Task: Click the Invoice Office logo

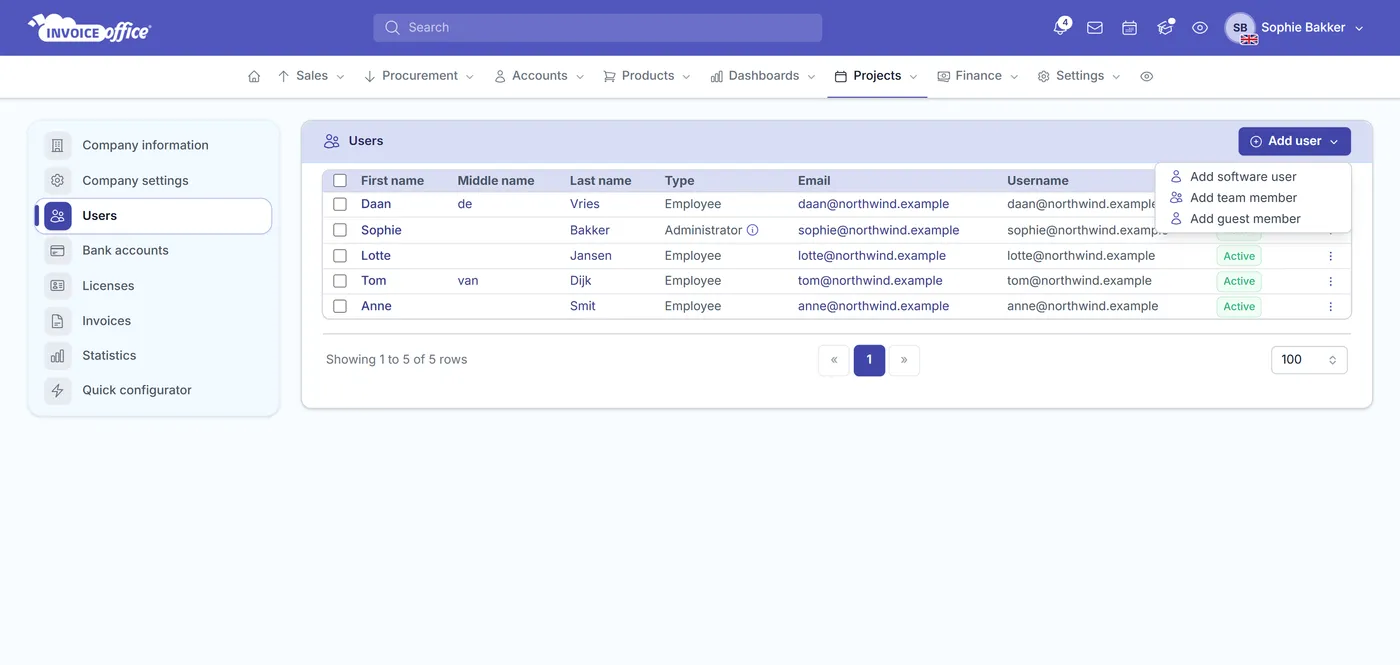Action: pyautogui.click(x=89, y=28)
